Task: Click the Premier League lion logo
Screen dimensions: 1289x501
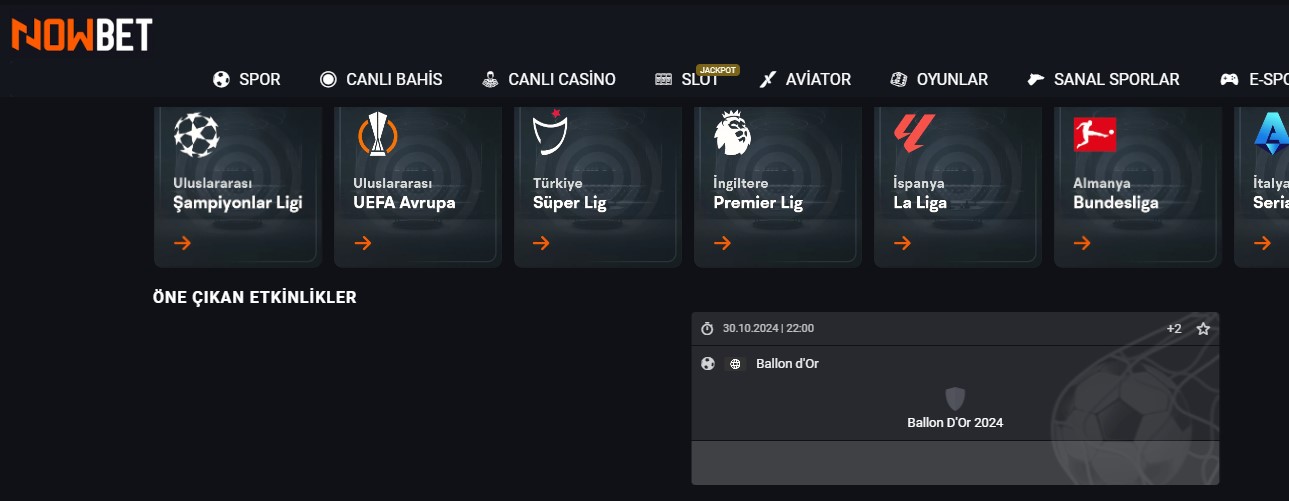Action: coord(731,134)
